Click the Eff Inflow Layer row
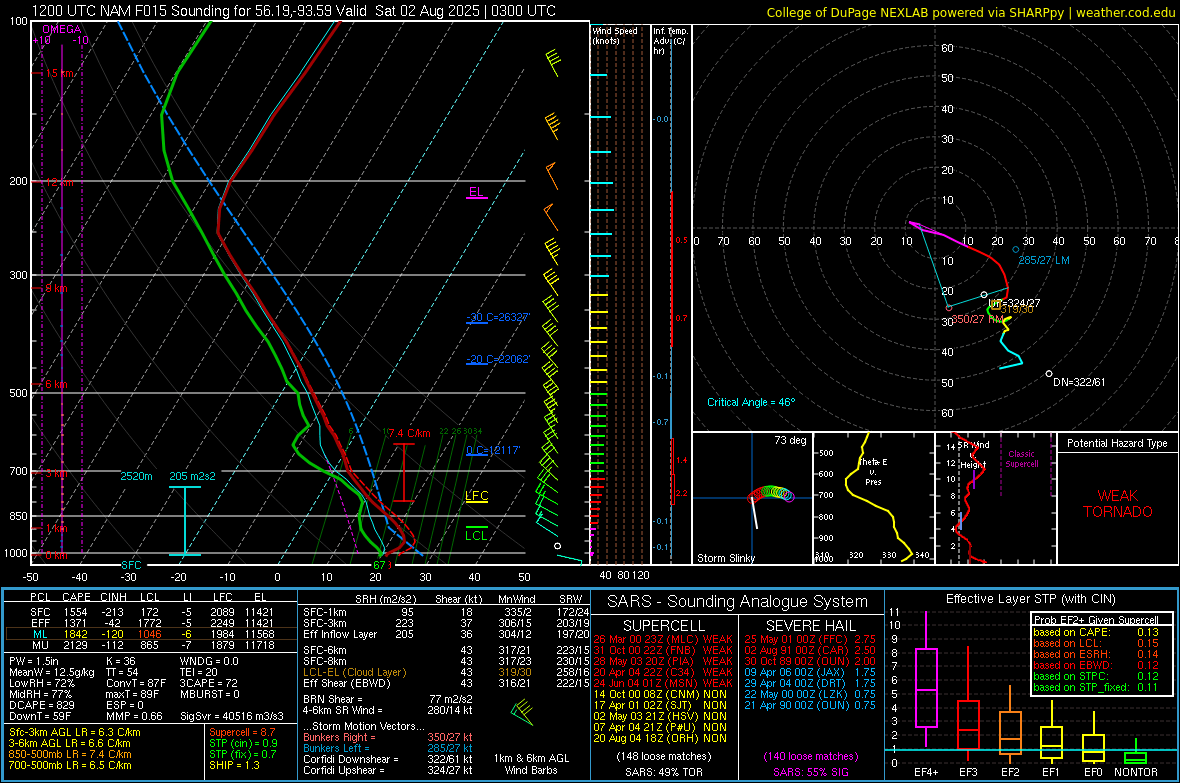The height and width of the screenshot is (783, 1180). point(446,634)
